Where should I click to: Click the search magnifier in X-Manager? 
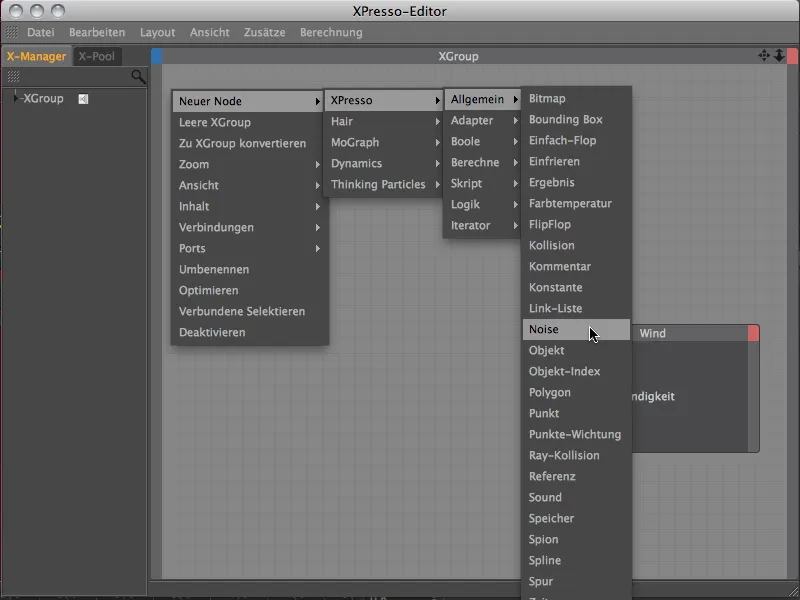coord(138,77)
